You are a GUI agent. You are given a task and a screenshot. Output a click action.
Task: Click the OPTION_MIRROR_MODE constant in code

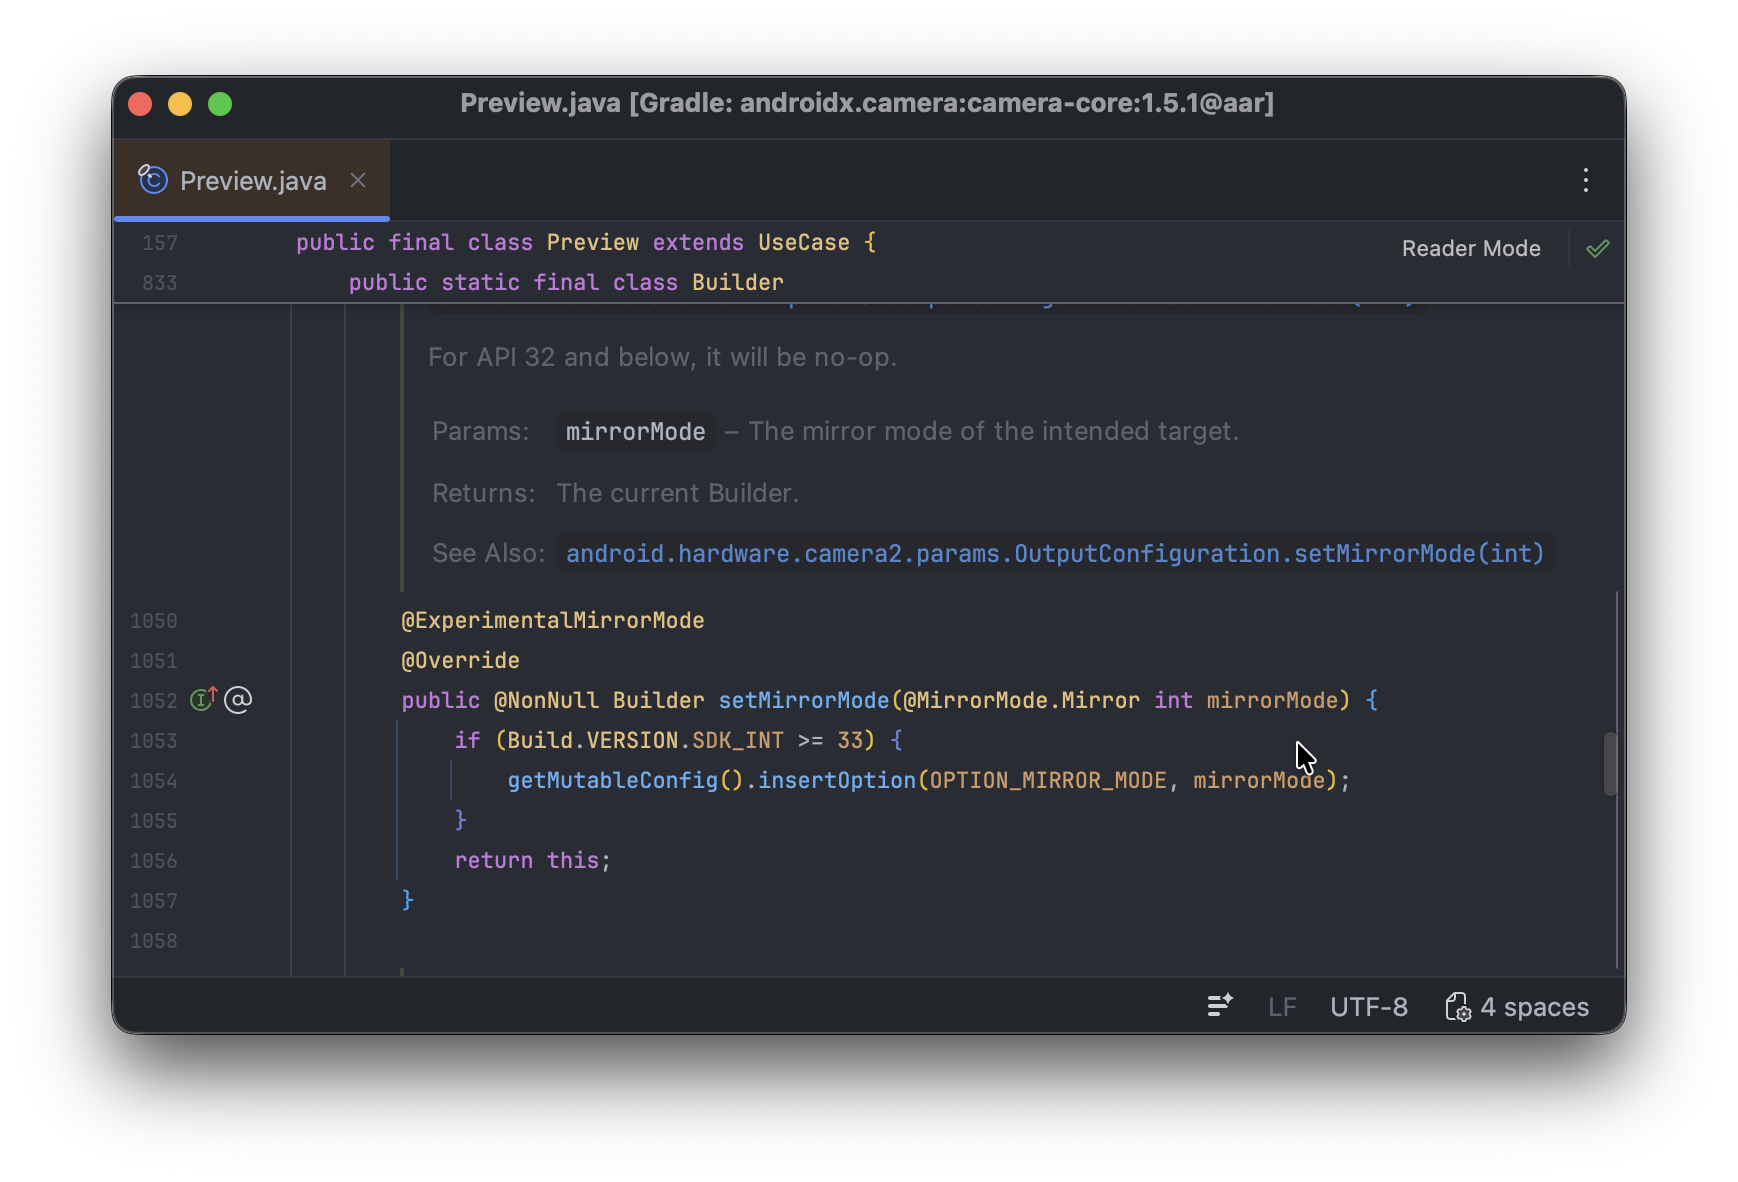click(1047, 781)
